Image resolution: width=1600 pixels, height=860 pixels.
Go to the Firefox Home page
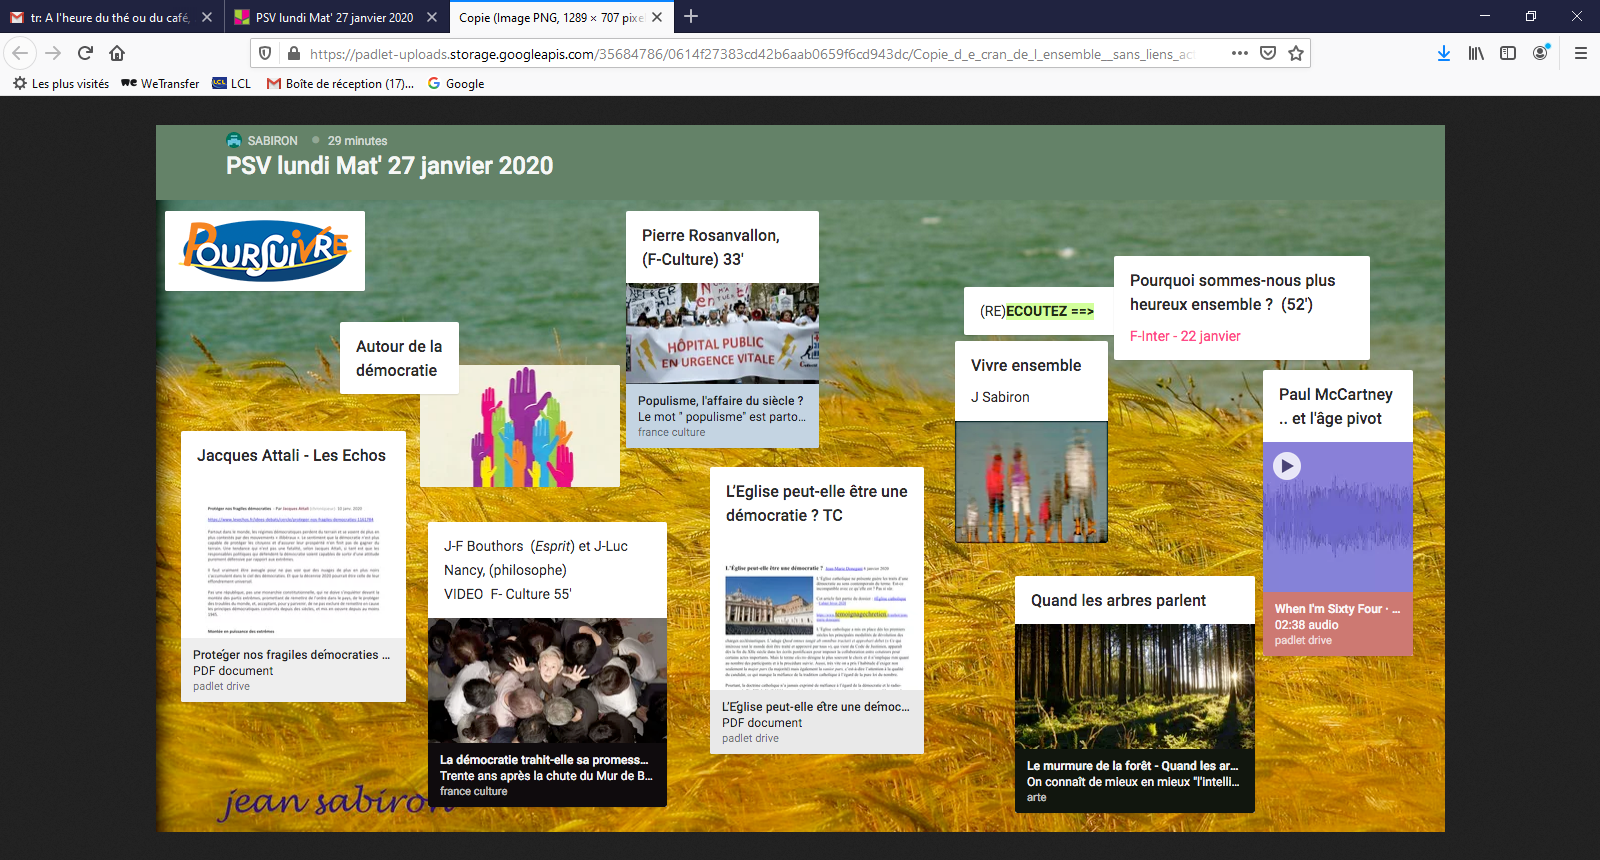(117, 53)
